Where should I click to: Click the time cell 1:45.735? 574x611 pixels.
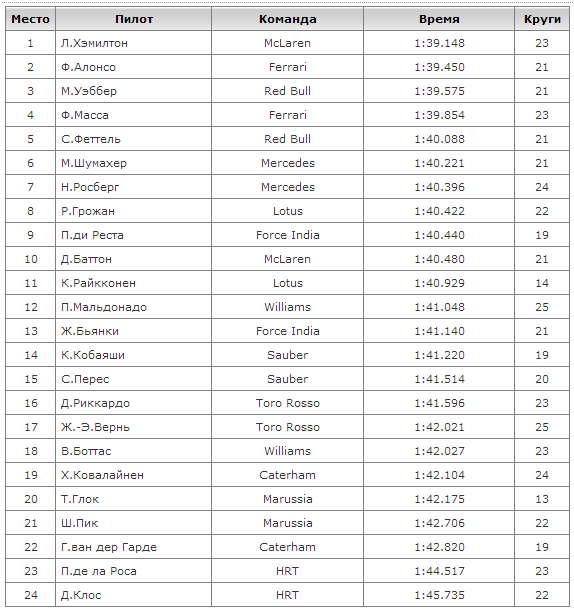[x=439, y=595]
